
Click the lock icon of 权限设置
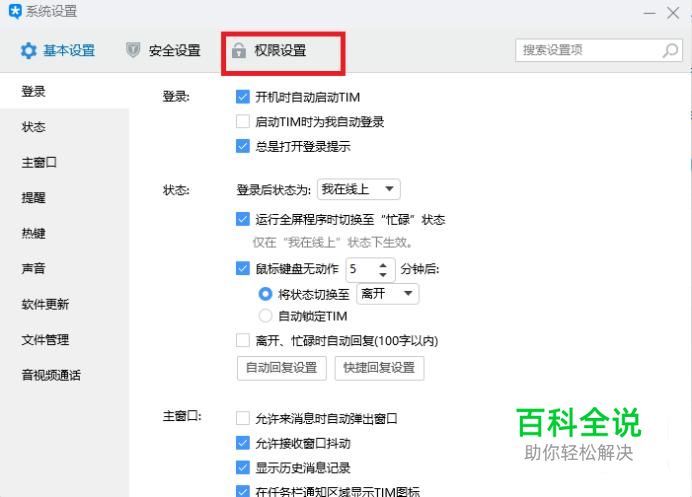[239, 51]
